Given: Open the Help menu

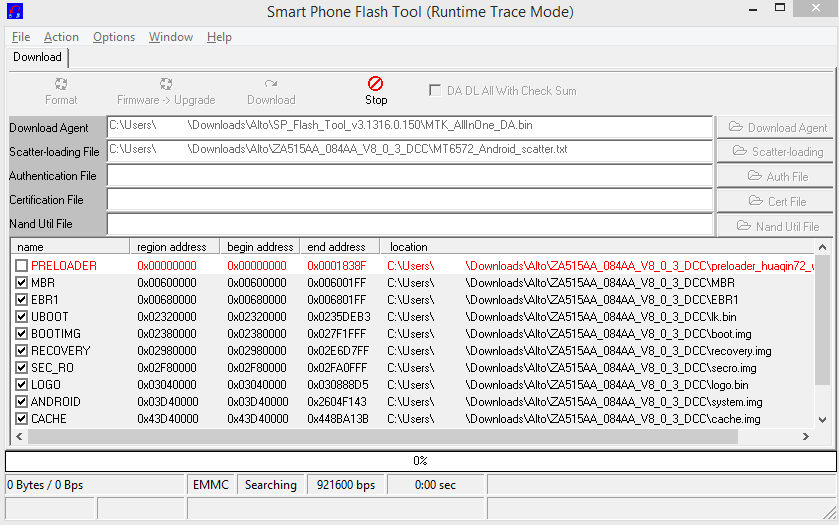Looking at the screenshot, I should [219, 37].
